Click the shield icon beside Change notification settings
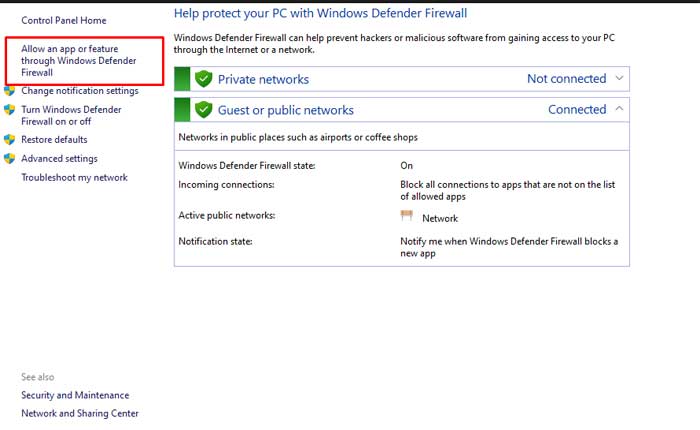Image resolution: width=700 pixels, height=430 pixels. [x=10, y=91]
